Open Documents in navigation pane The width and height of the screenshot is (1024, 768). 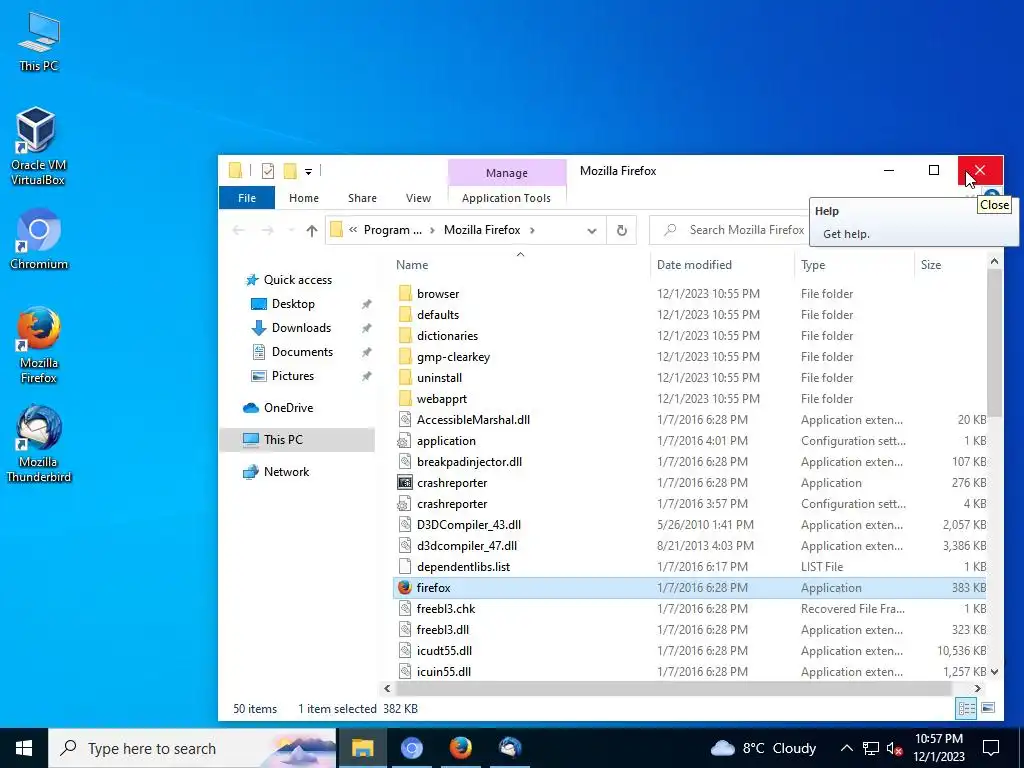pyautogui.click(x=302, y=352)
